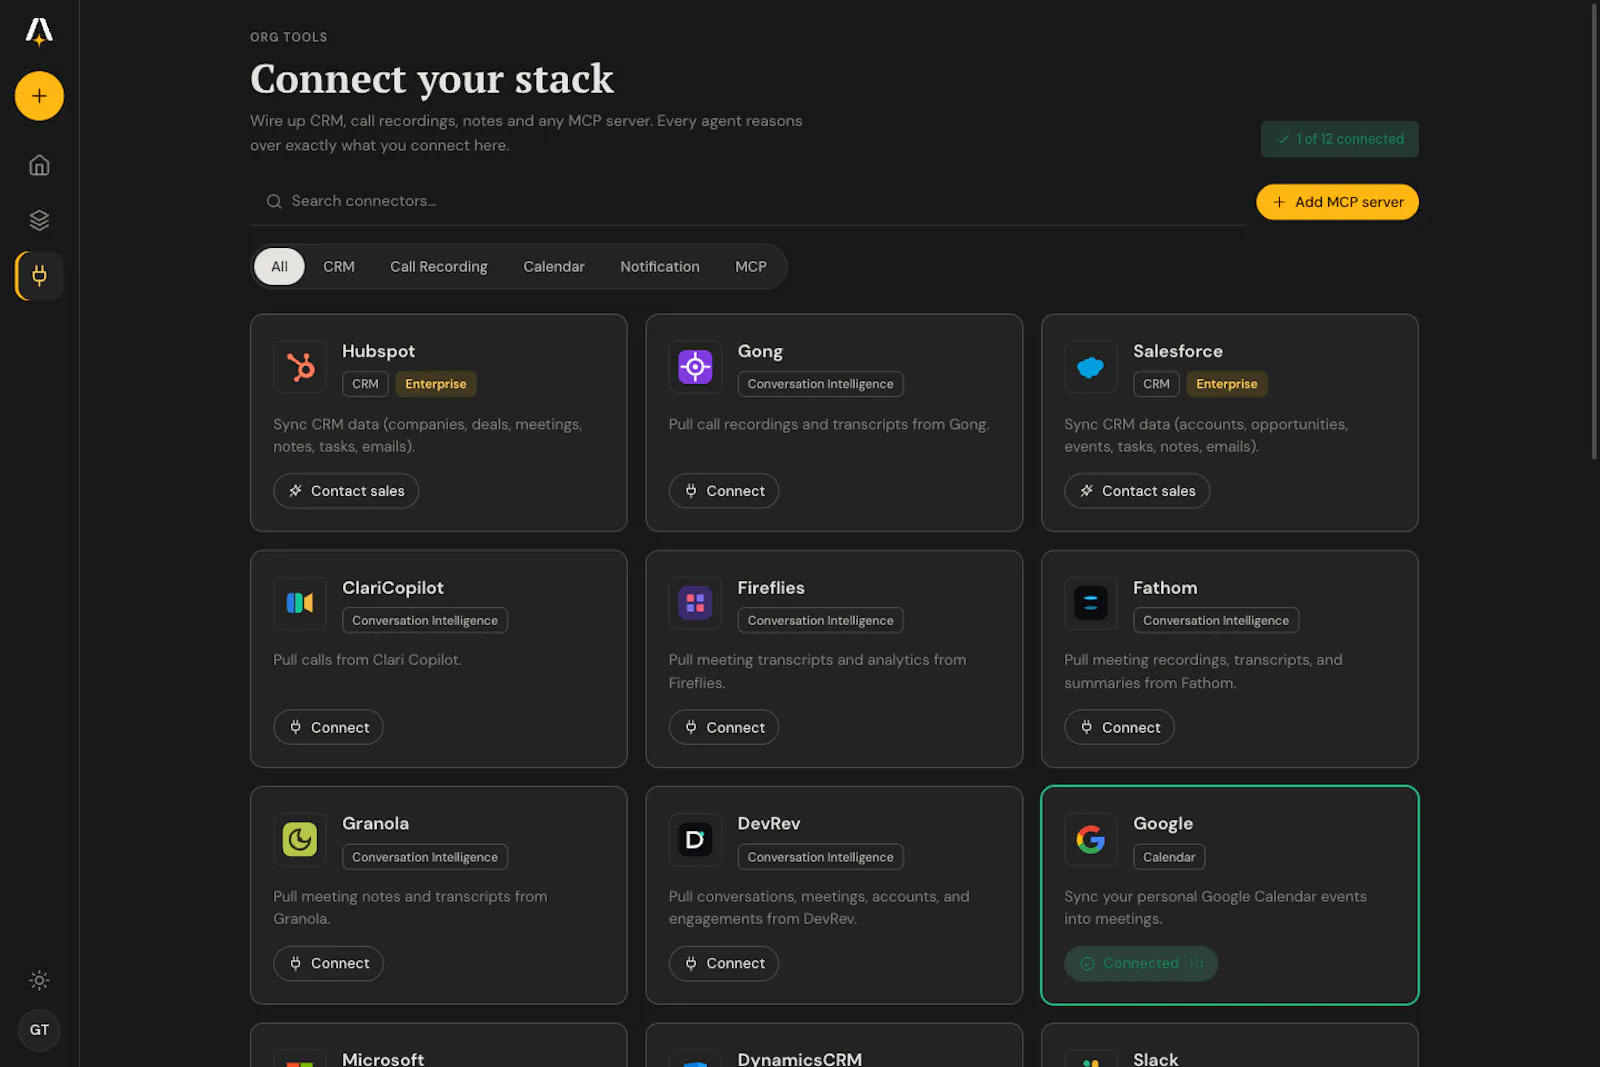Click the page vertical scrollbar

click(1594, 231)
